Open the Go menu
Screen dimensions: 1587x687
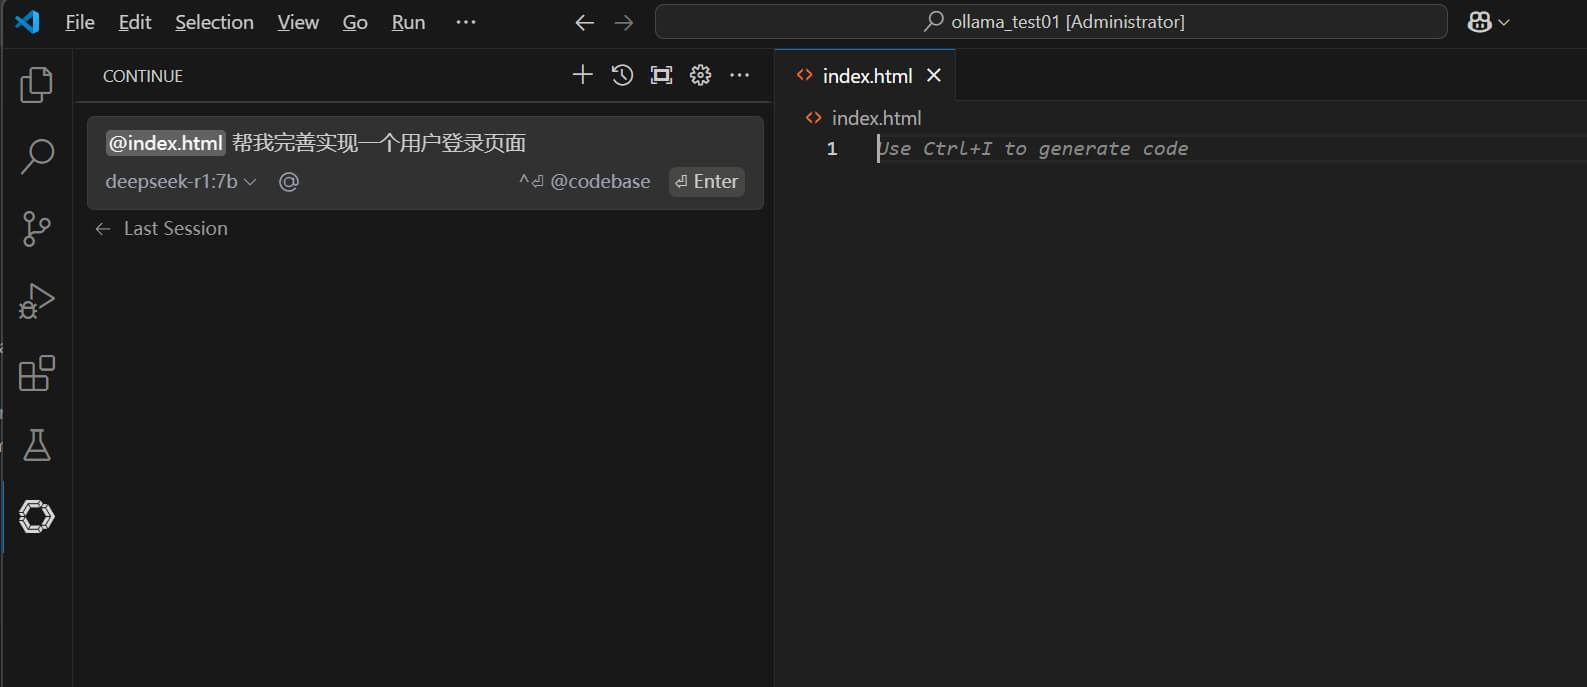coord(355,22)
